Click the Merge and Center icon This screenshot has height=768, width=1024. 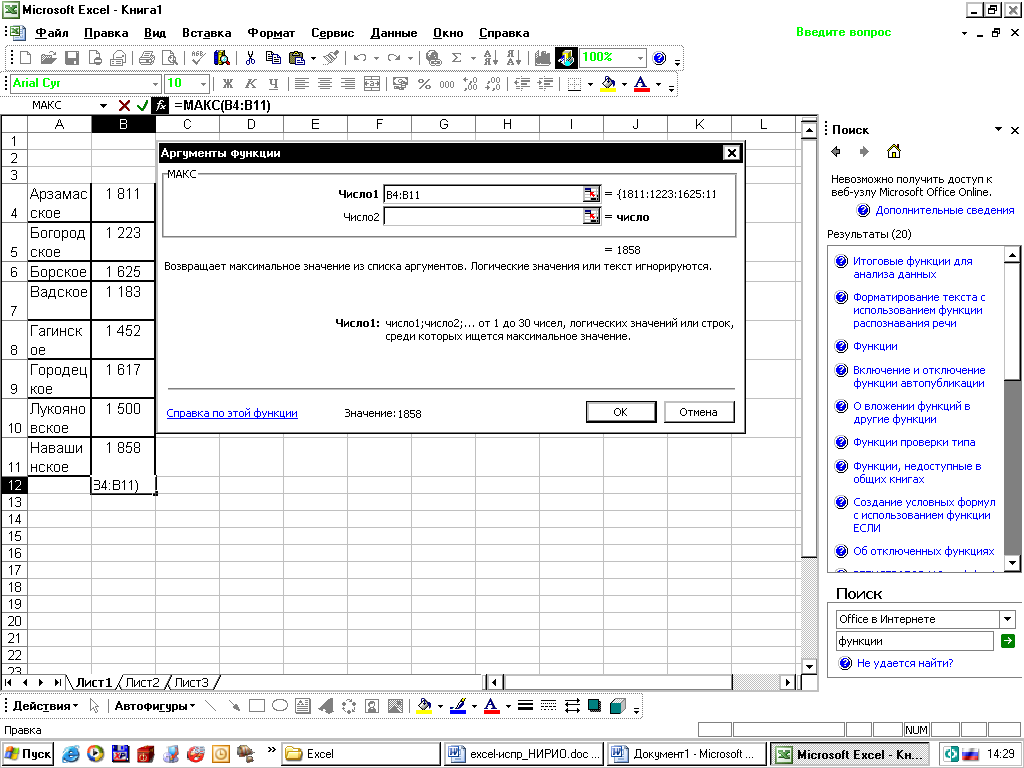[372, 84]
